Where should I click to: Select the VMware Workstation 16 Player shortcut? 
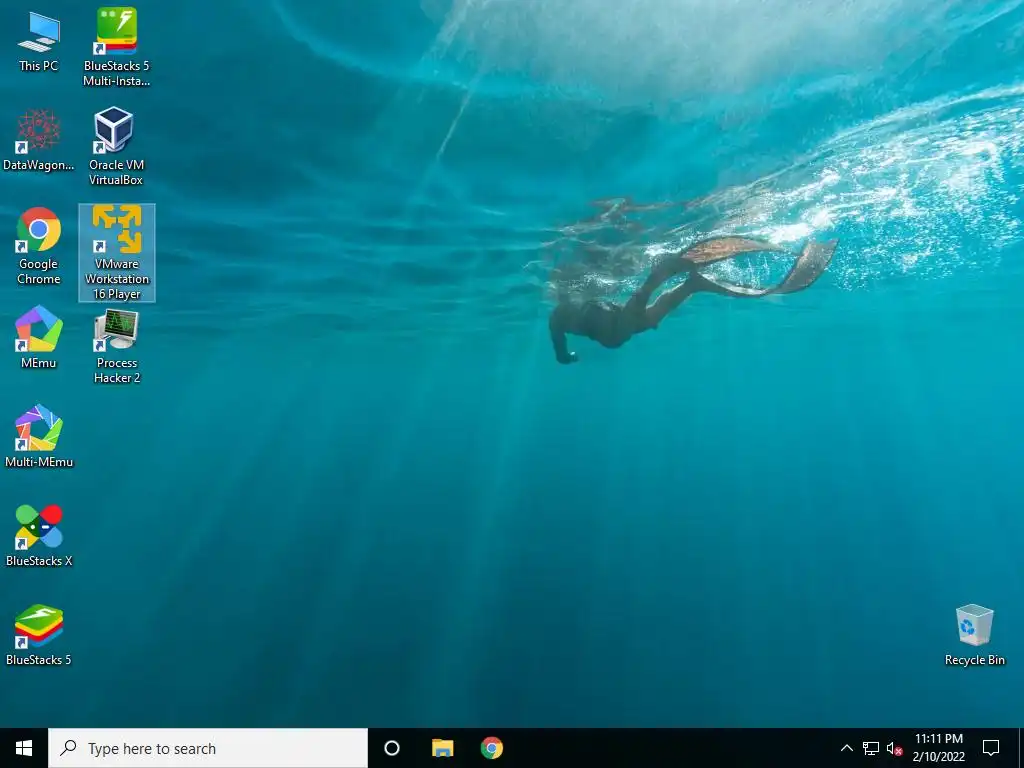(117, 253)
